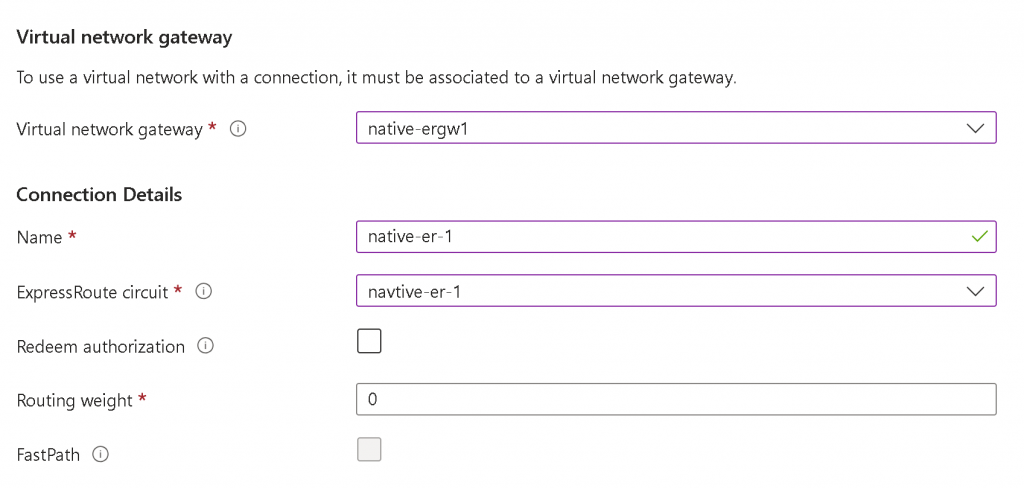Enable the Redeem authorization checkbox
This screenshot has width=1024, height=488.
click(370, 342)
